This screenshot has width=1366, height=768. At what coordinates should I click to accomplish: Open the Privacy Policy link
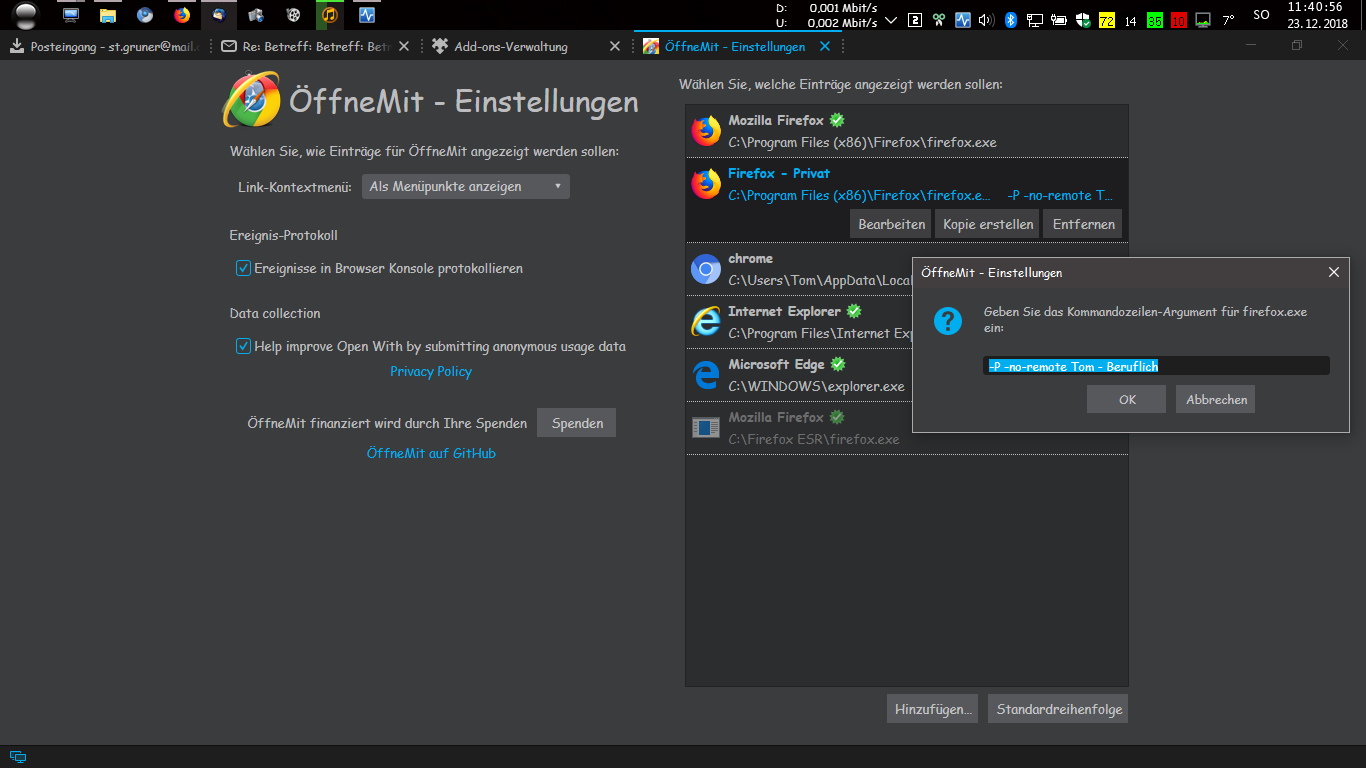(x=431, y=371)
